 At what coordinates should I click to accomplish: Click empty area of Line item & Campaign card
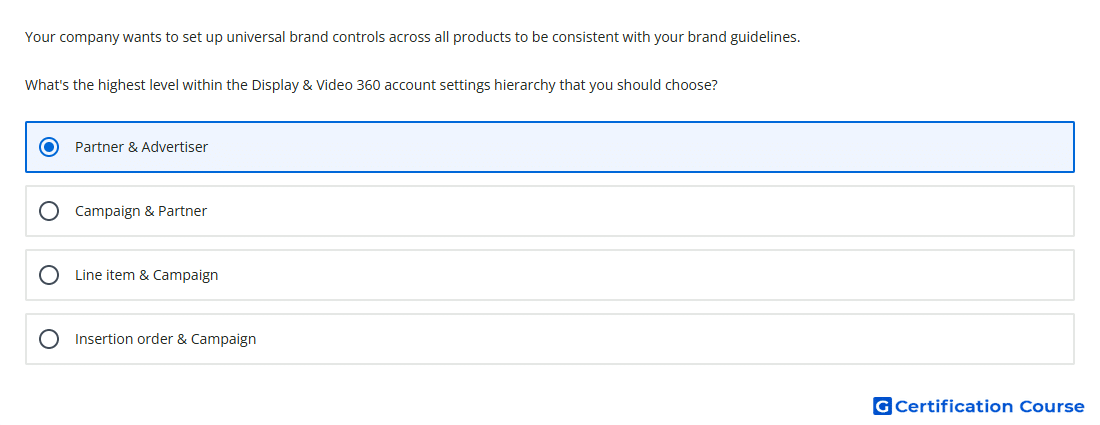[631, 275]
